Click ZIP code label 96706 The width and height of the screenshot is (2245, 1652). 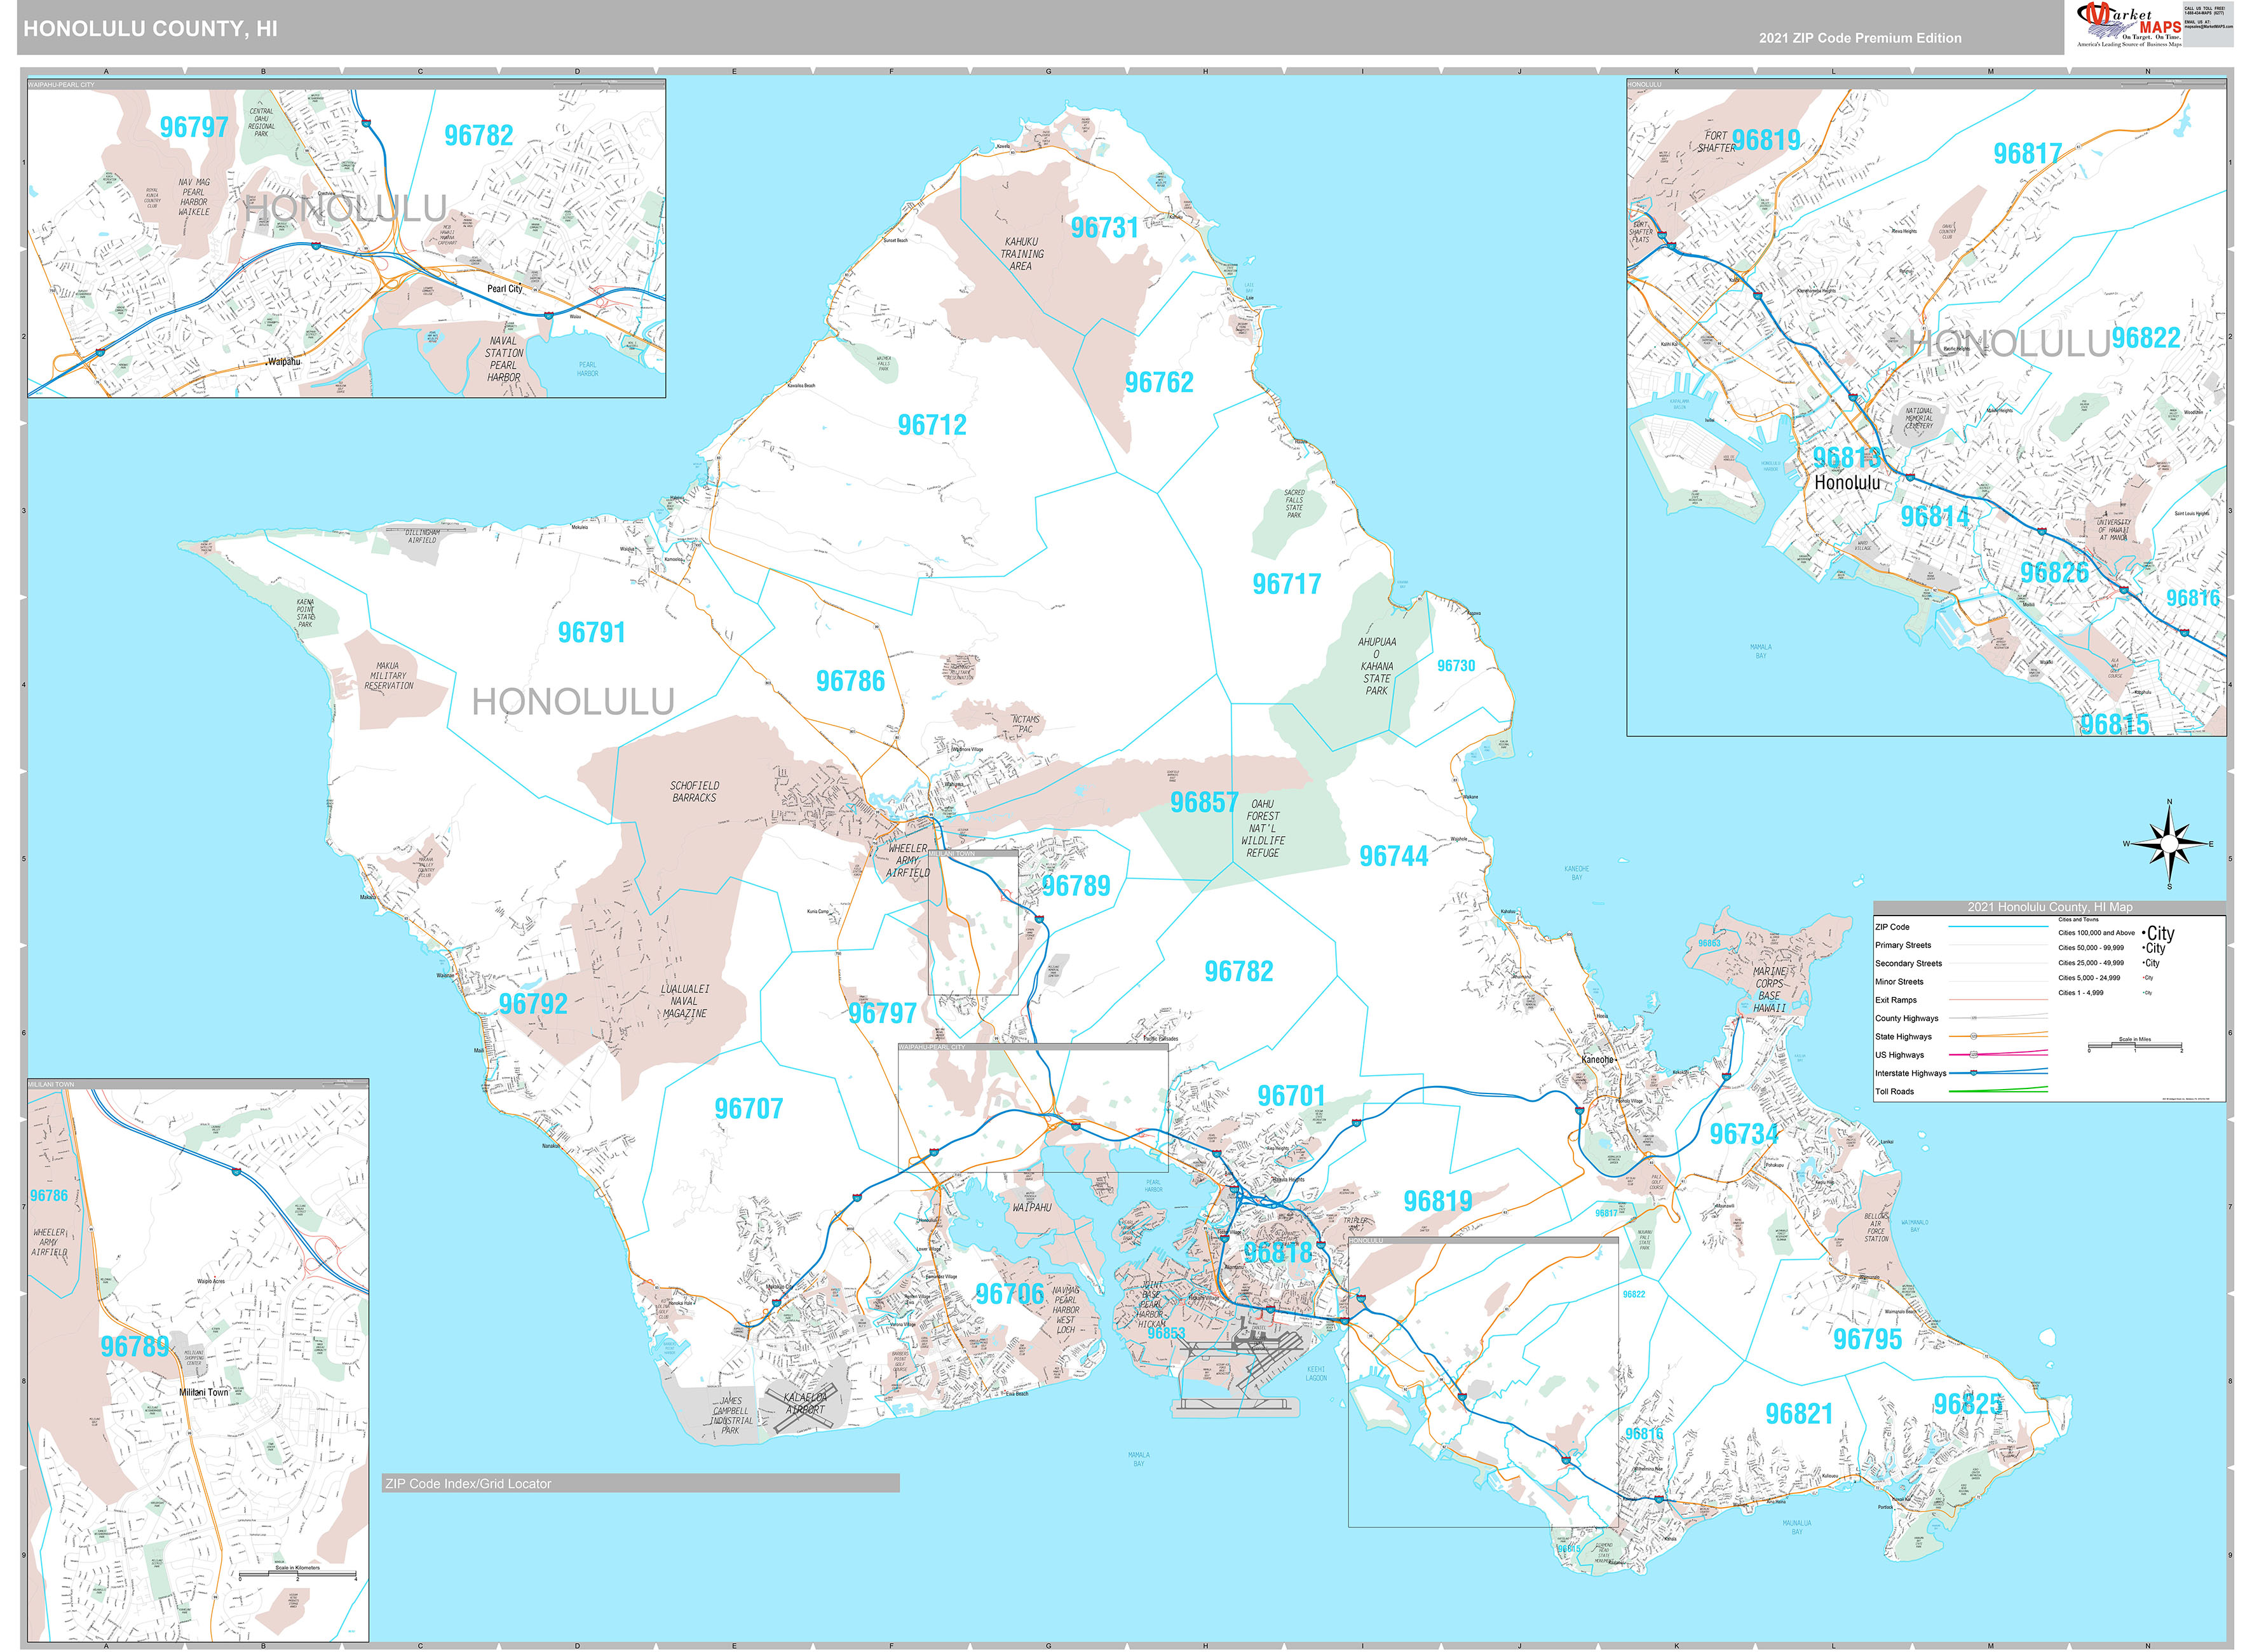pos(1010,1294)
